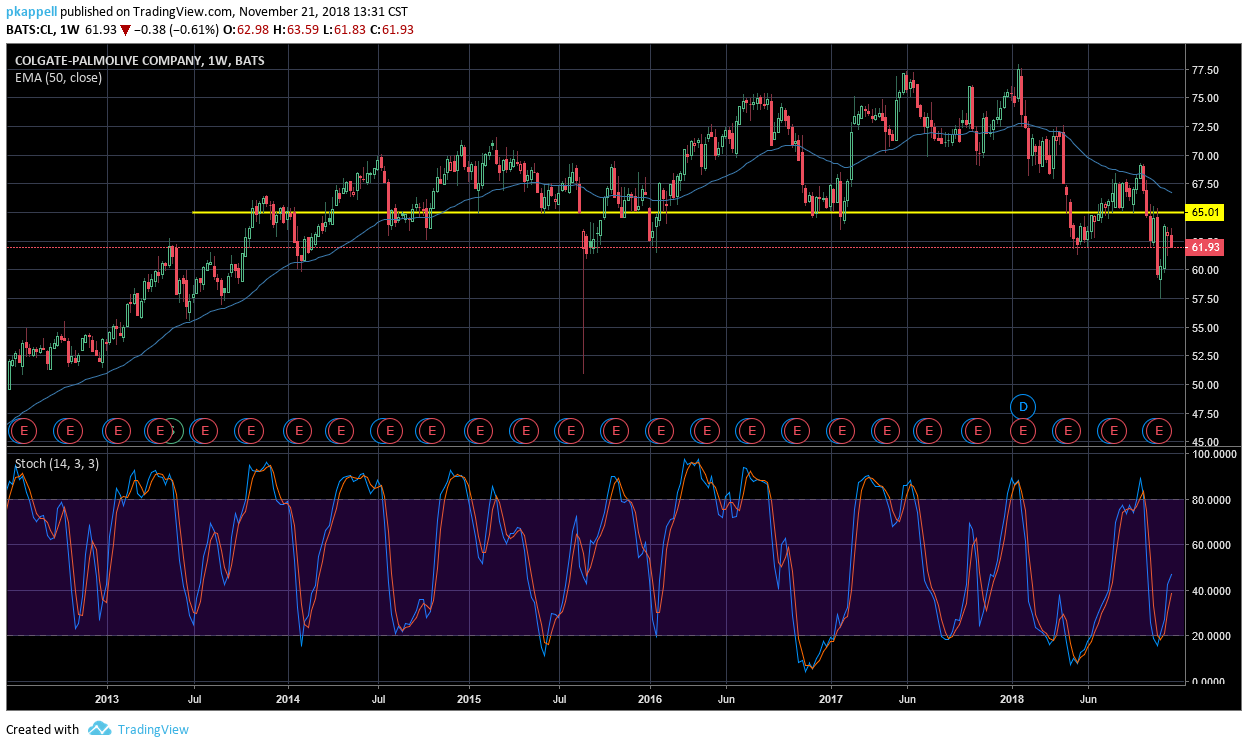Screen dimensions: 1248x747
Task: Select the yellow horizontal line at 65.01
Action: [688, 212]
